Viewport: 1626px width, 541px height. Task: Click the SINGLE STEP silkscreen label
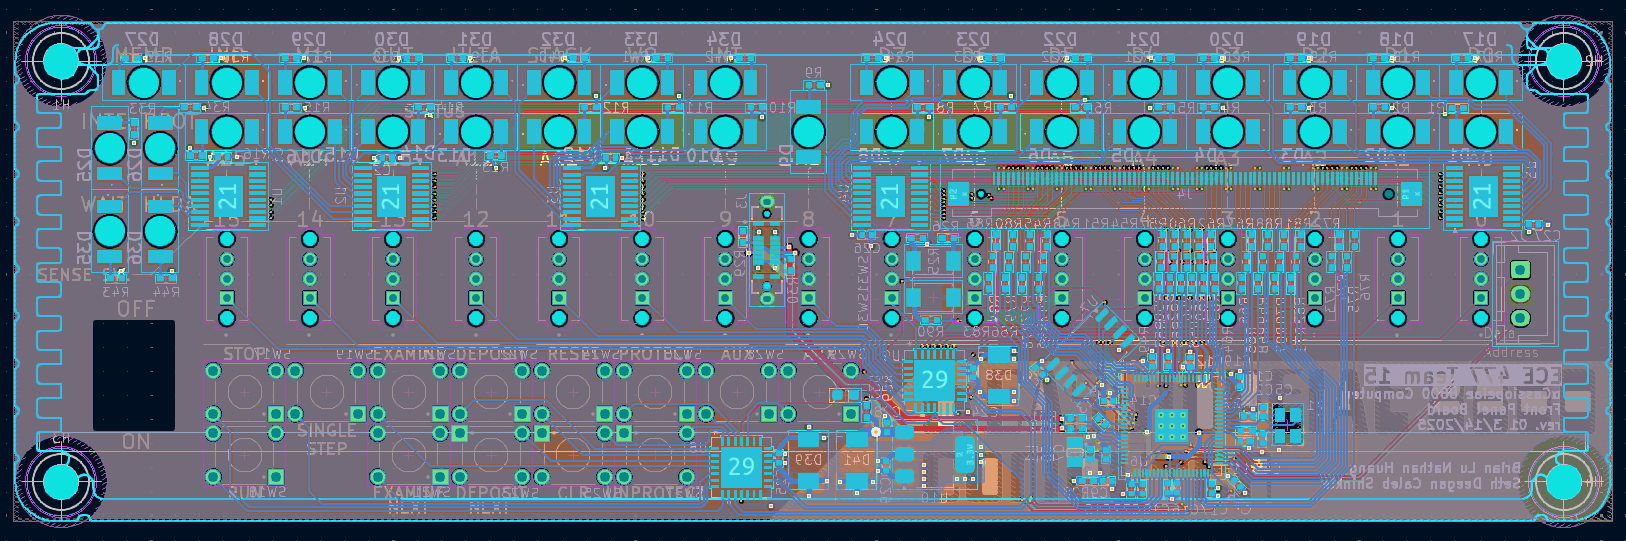(x=327, y=438)
